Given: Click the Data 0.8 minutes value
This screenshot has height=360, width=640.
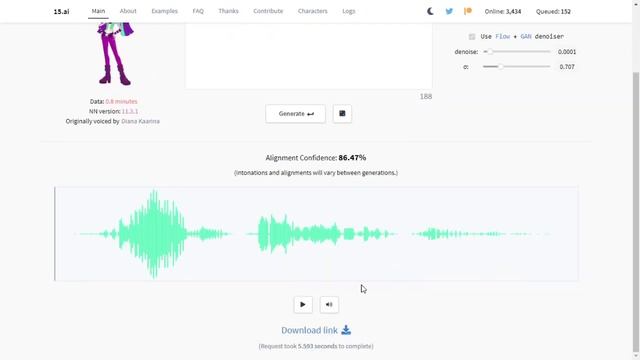Looking at the screenshot, I should point(121,102).
